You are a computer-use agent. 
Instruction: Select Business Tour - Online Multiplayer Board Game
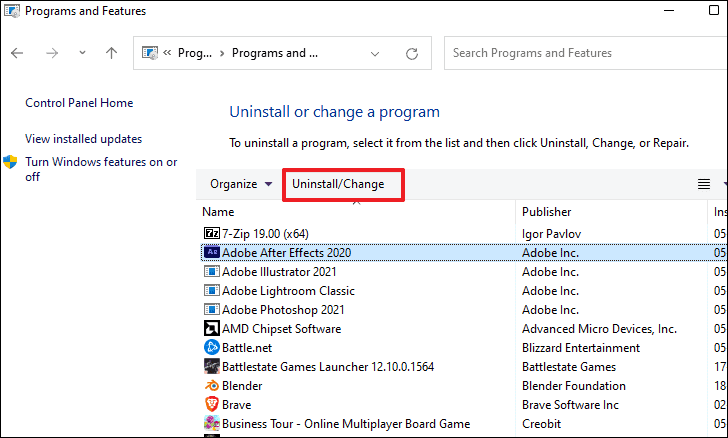tap(346, 424)
